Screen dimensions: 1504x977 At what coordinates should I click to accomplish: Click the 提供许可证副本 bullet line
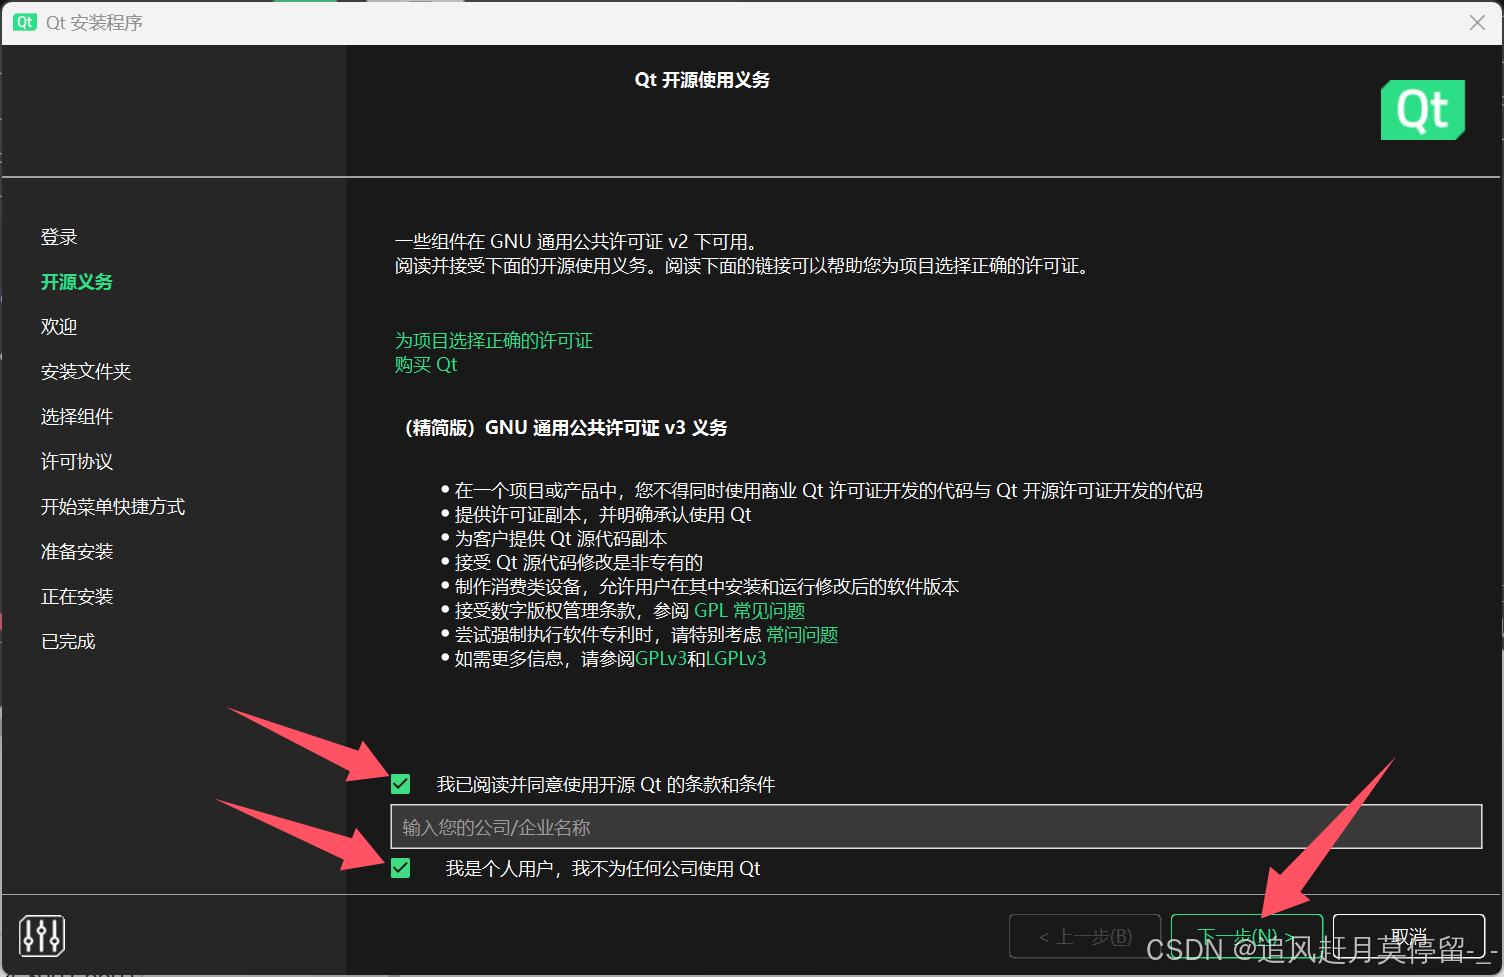pyautogui.click(x=603, y=515)
